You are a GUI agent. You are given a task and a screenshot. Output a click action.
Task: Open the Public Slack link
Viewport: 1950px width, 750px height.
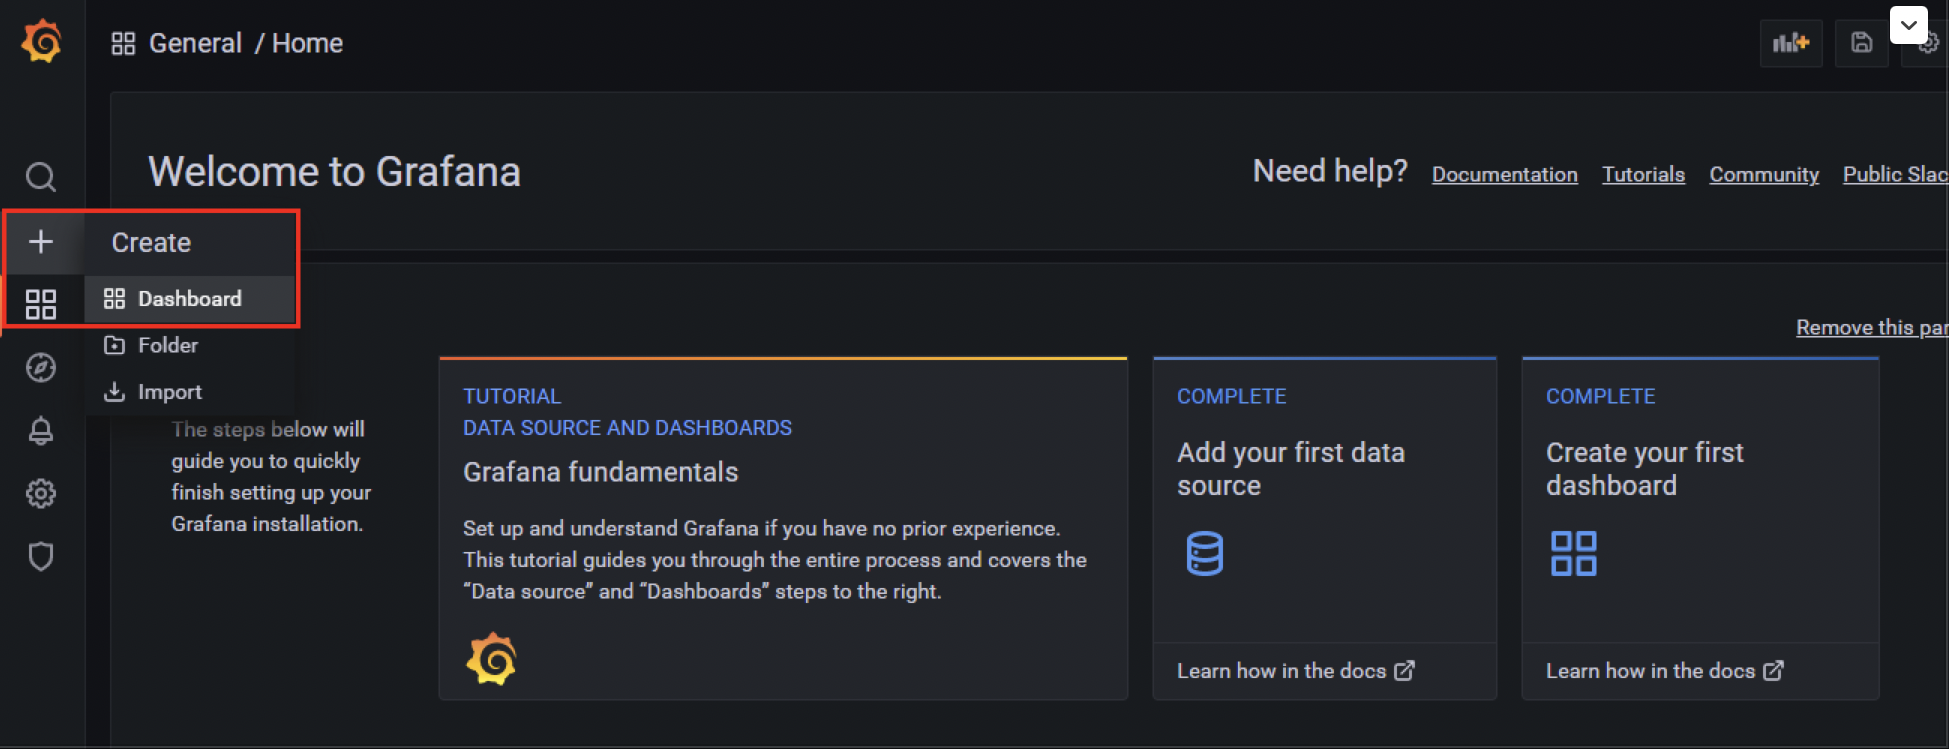point(1895,174)
